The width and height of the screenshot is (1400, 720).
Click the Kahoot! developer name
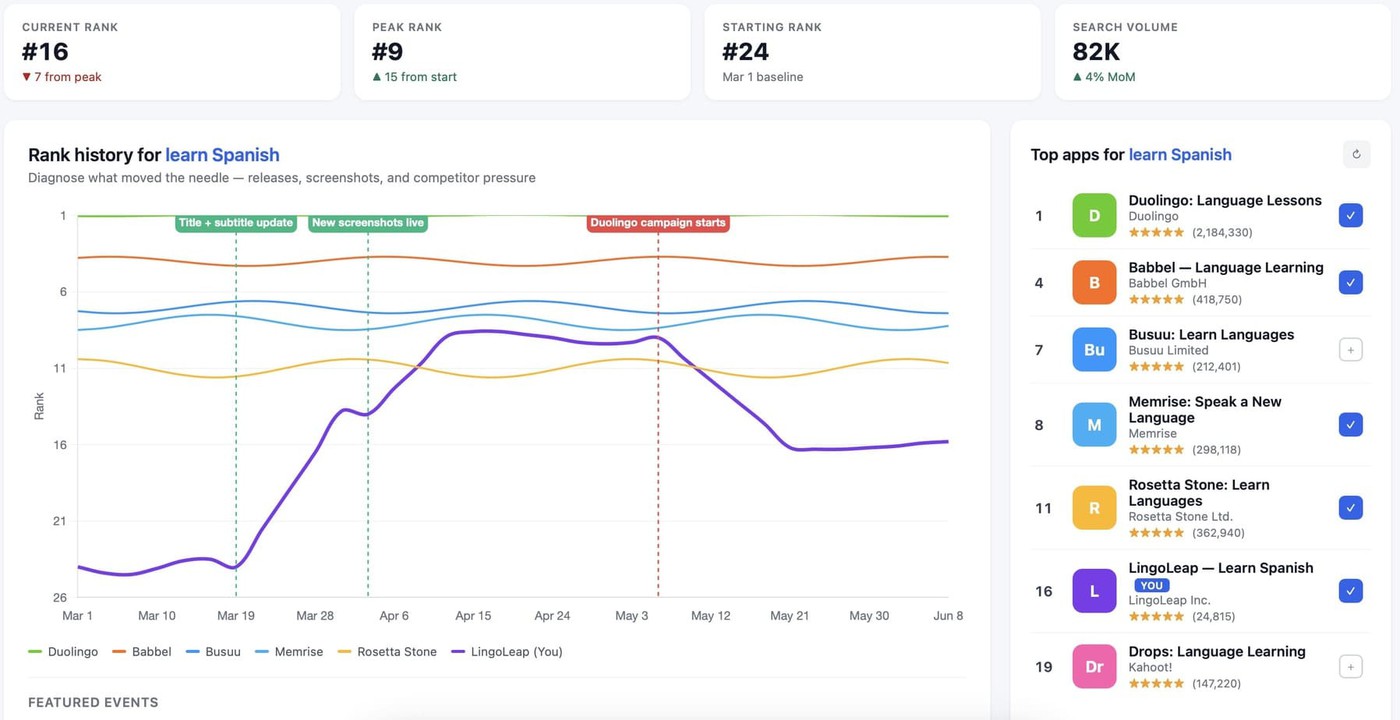tap(1150, 667)
